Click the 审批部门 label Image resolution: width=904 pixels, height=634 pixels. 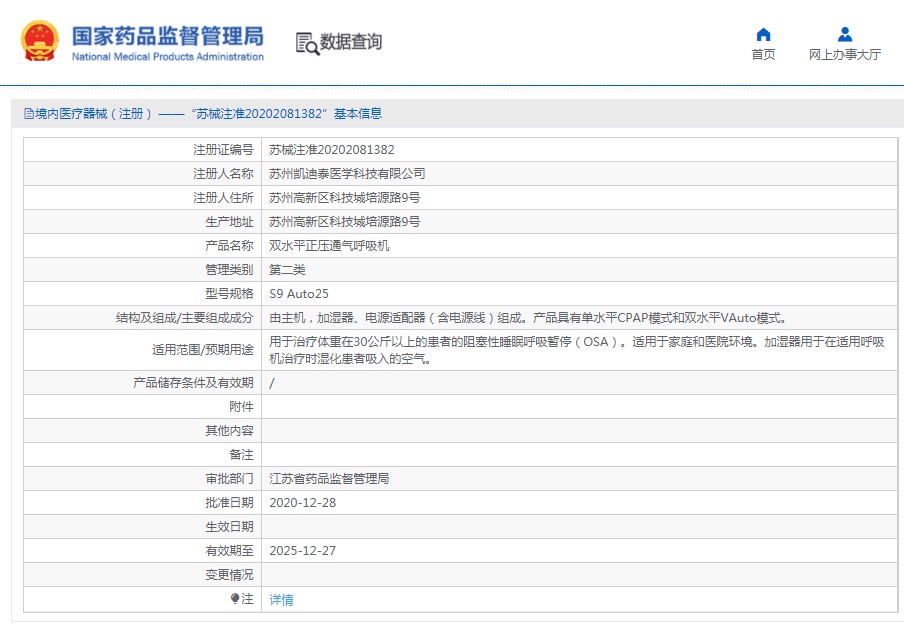tap(229, 478)
